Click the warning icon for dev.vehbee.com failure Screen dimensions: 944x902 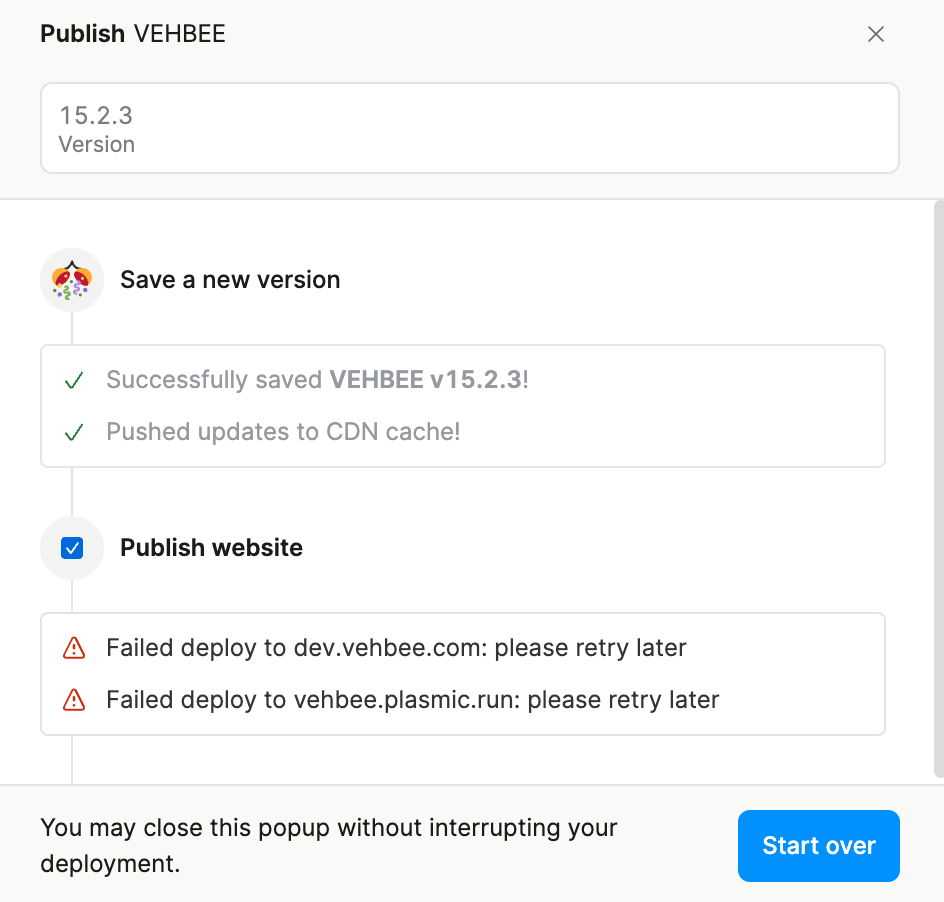73,648
